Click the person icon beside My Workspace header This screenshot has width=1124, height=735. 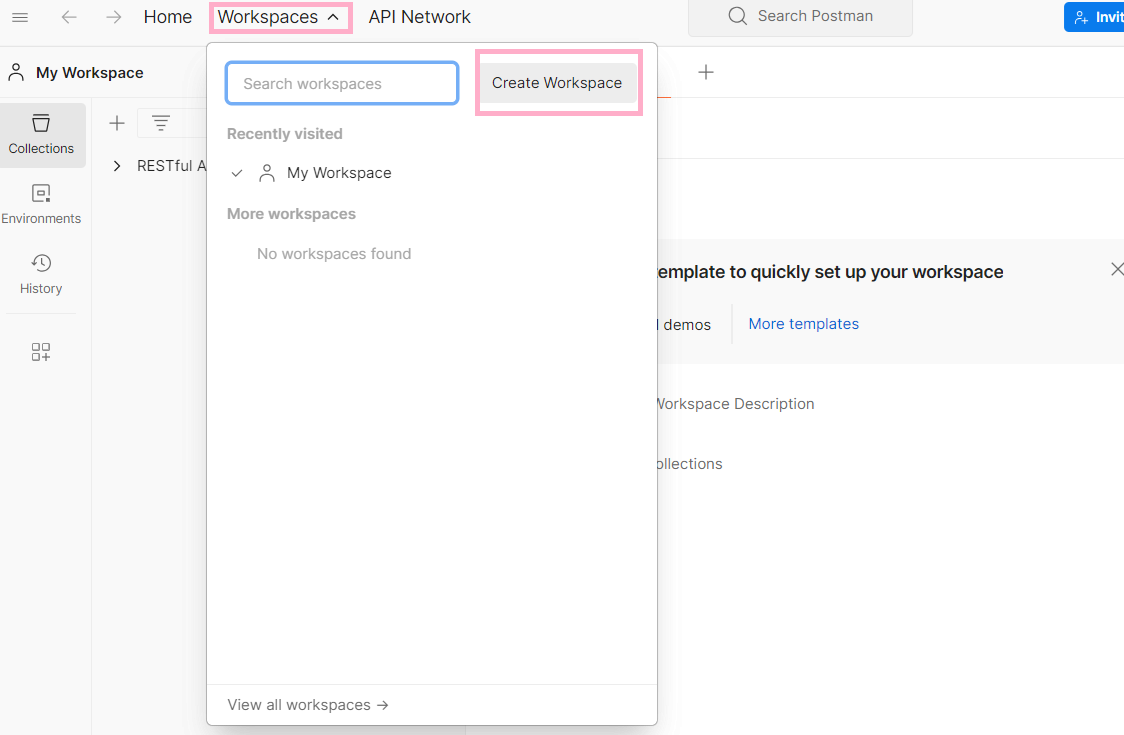(x=16, y=72)
